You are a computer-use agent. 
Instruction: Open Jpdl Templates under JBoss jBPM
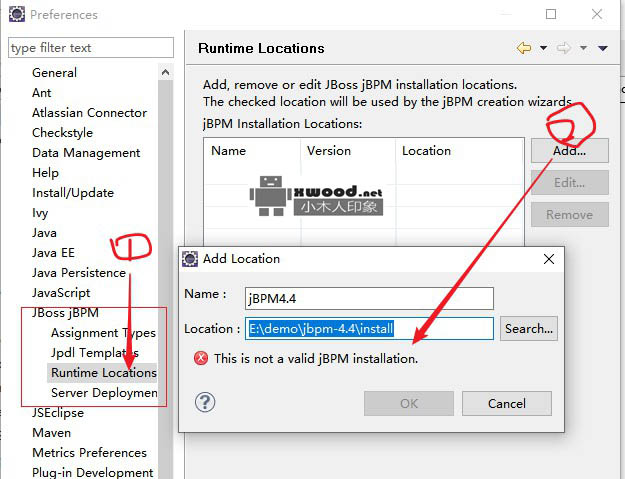coord(95,353)
